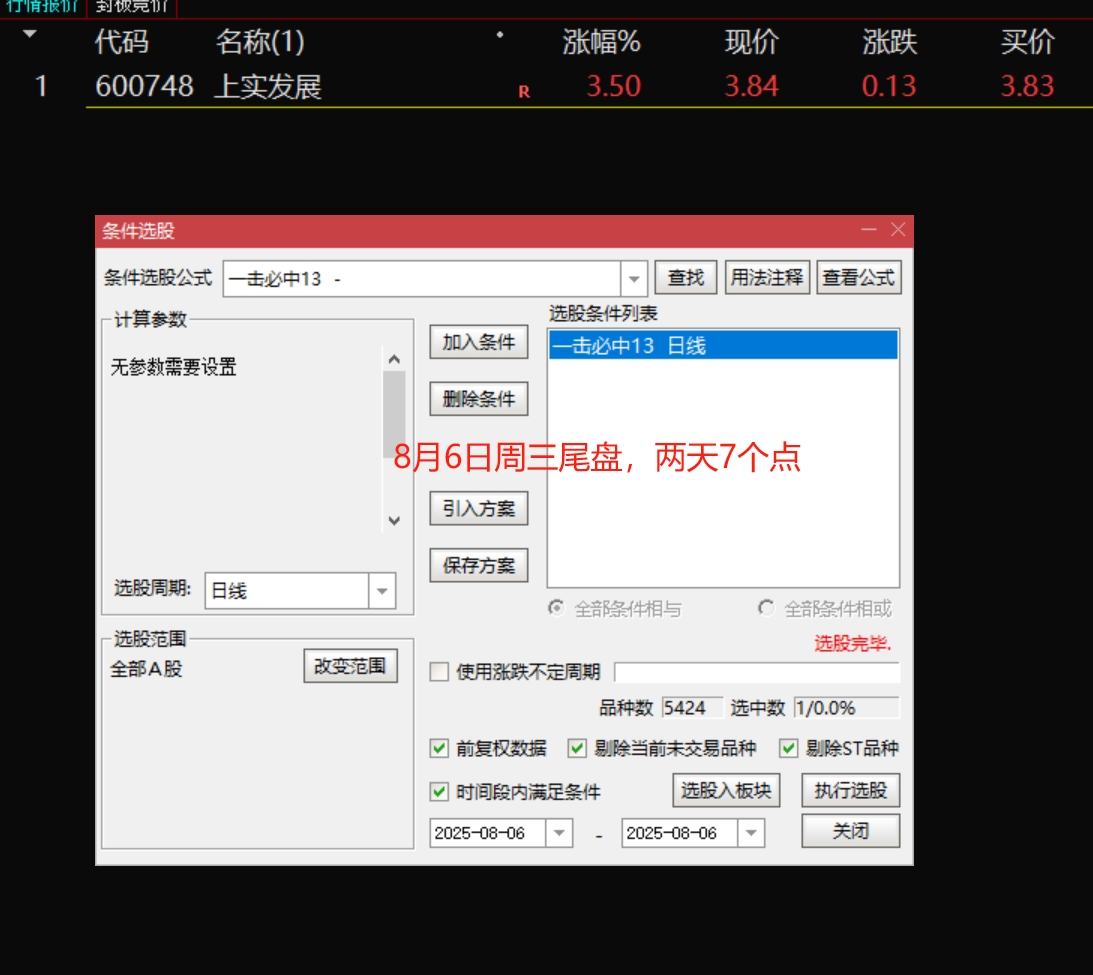Click scroll down arrow in 计算参数
Screen dimensions: 1093x975
[394, 521]
